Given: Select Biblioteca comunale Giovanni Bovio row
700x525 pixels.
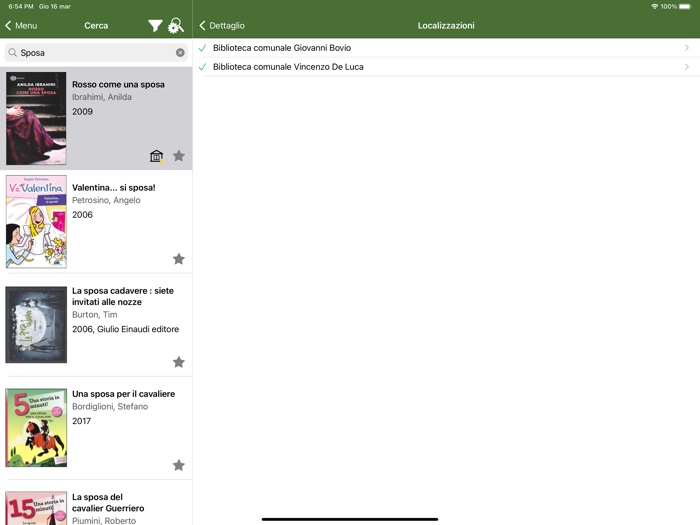Looking at the screenshot, I should pos(446,48).
